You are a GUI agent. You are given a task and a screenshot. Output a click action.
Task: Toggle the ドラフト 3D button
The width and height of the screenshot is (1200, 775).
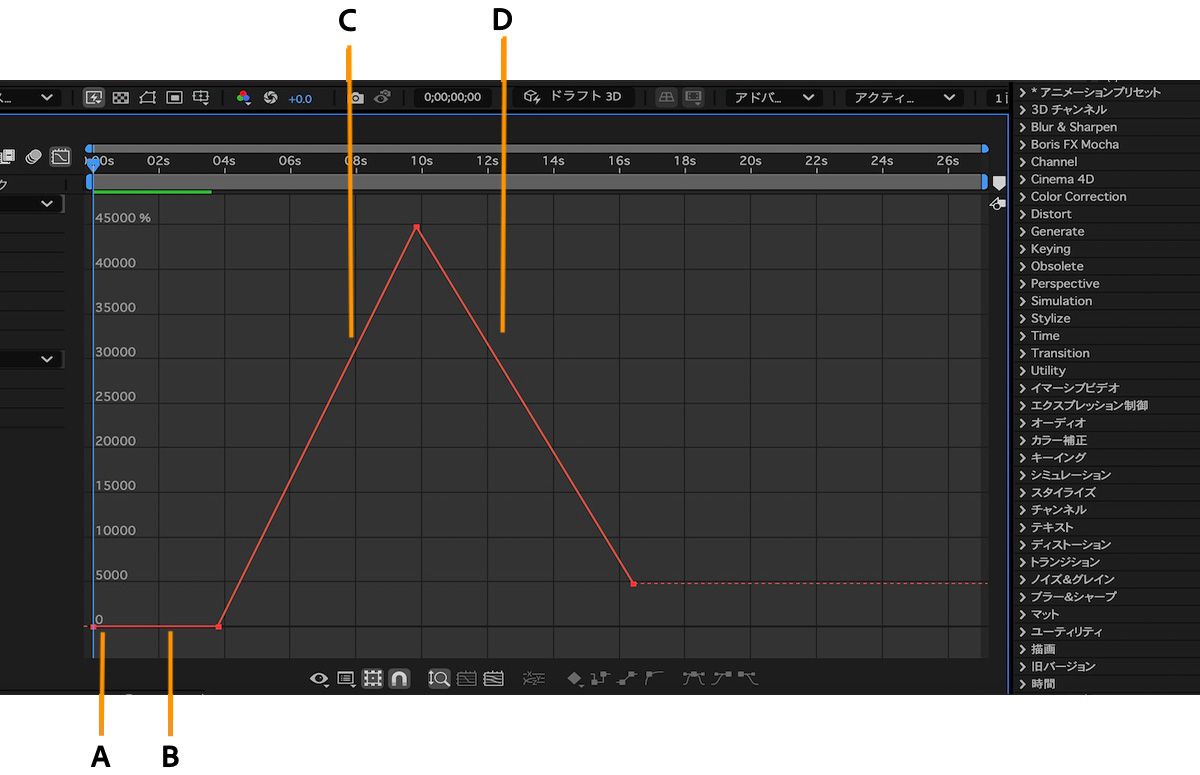pyautogui.click(x=574, y=97)
